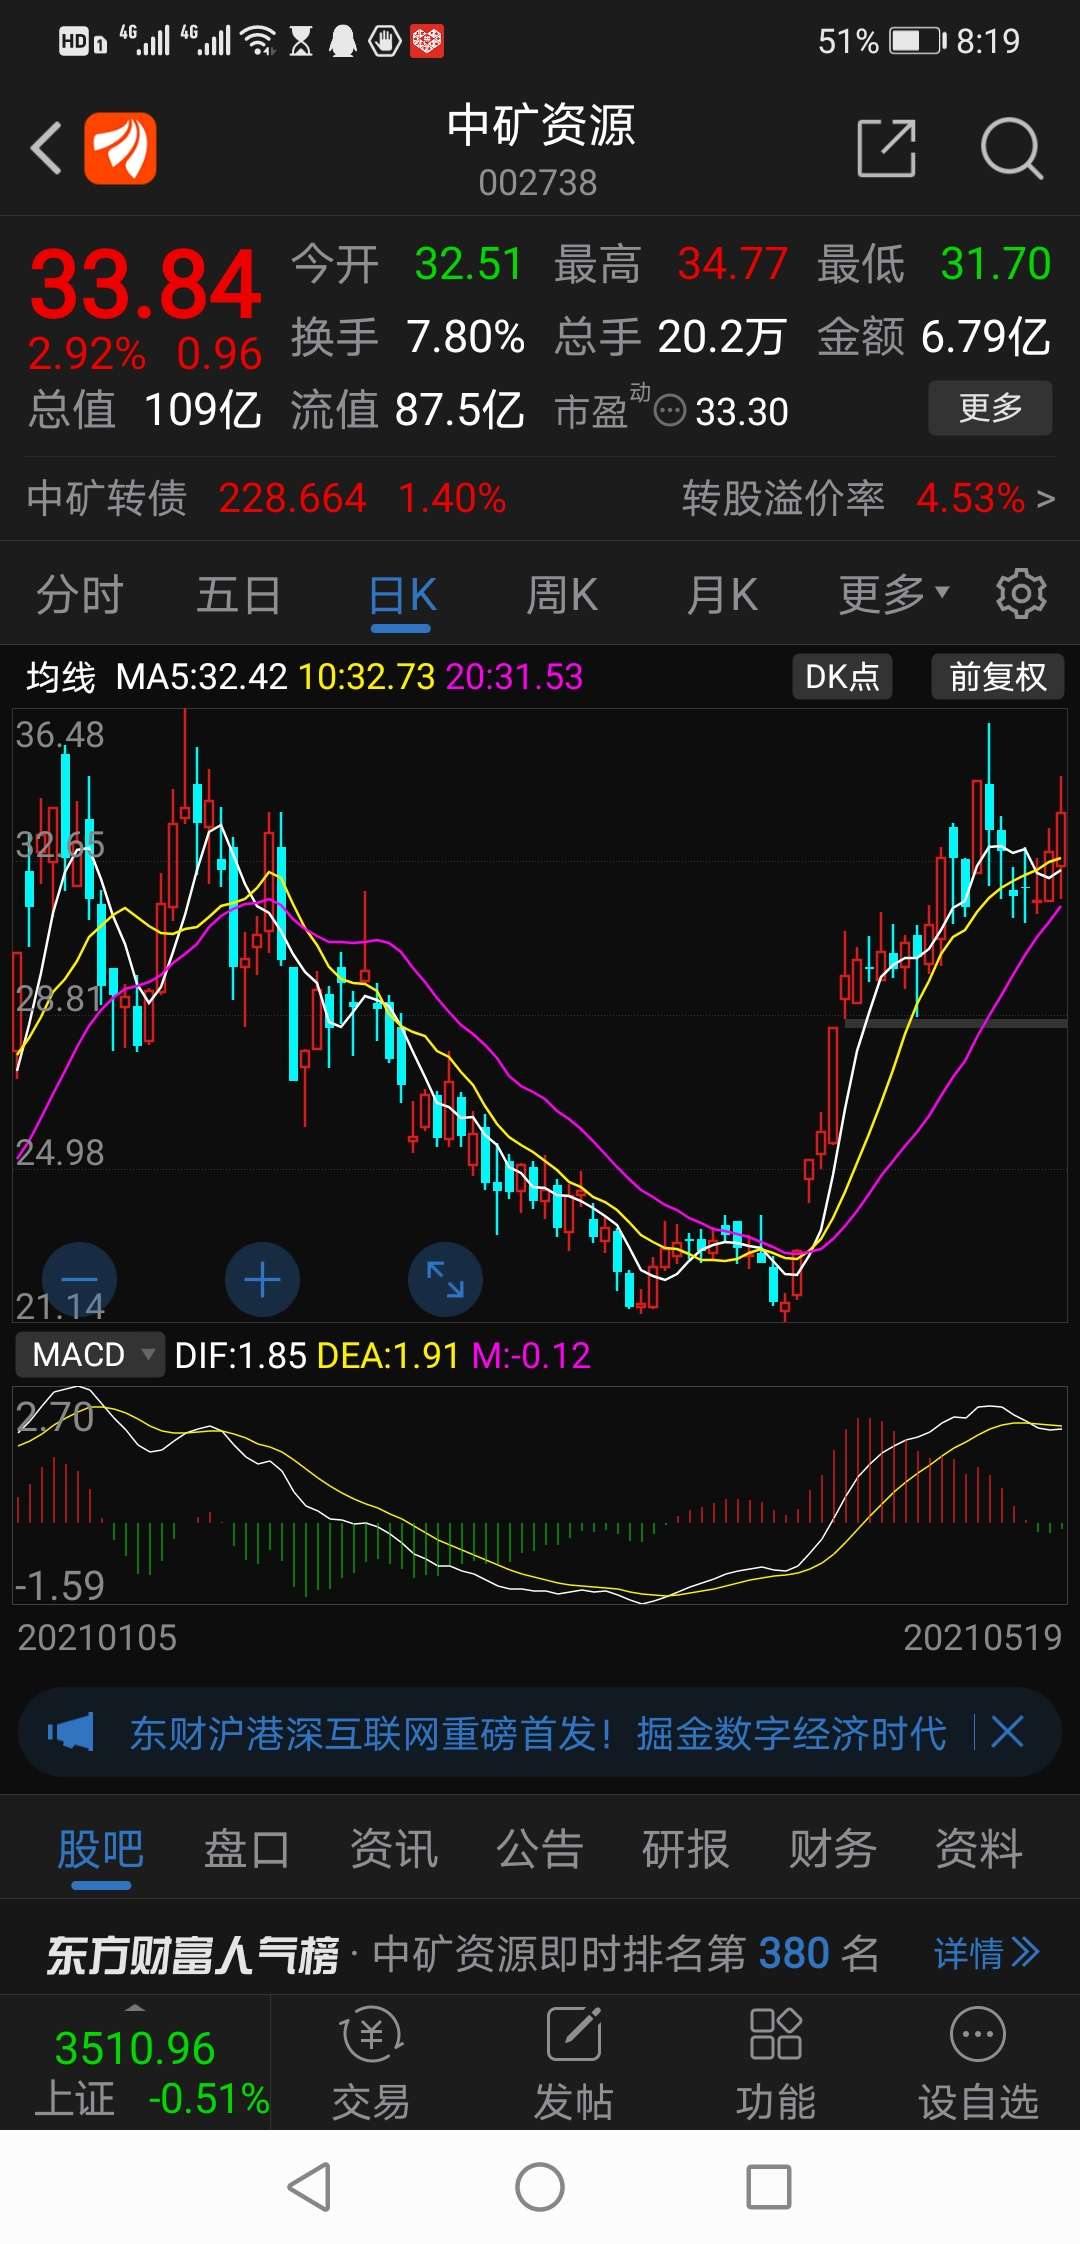Open the Eastmoney orange app logo

[120, 148]
